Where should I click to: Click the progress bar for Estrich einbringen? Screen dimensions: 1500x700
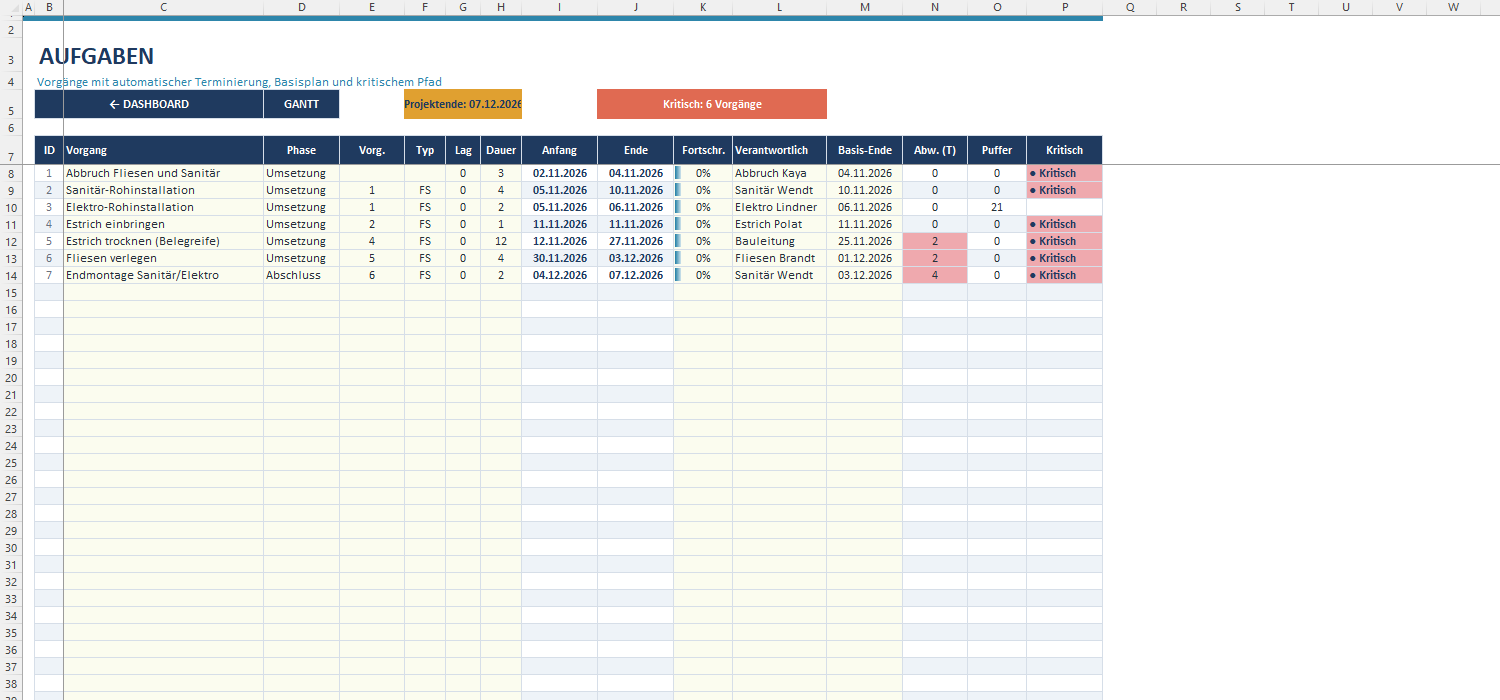703,224
